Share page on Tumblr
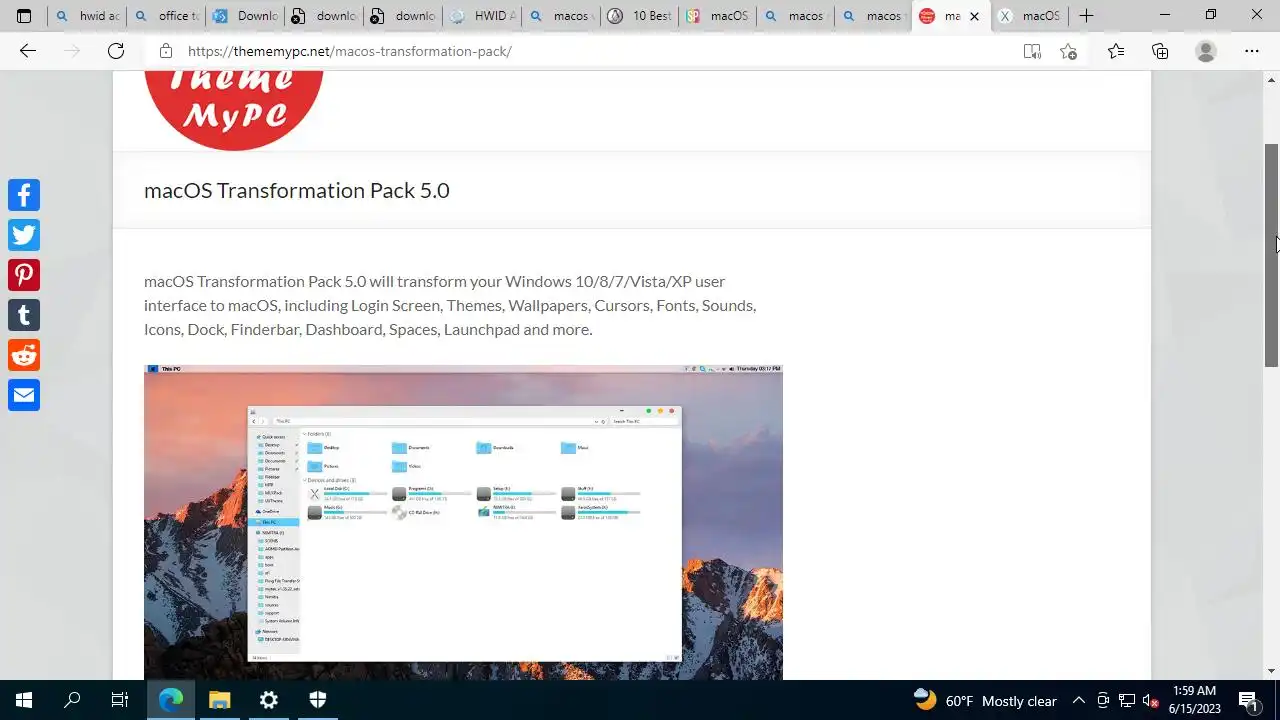This screenshot has width=1280, height=720. click(24, 315)
